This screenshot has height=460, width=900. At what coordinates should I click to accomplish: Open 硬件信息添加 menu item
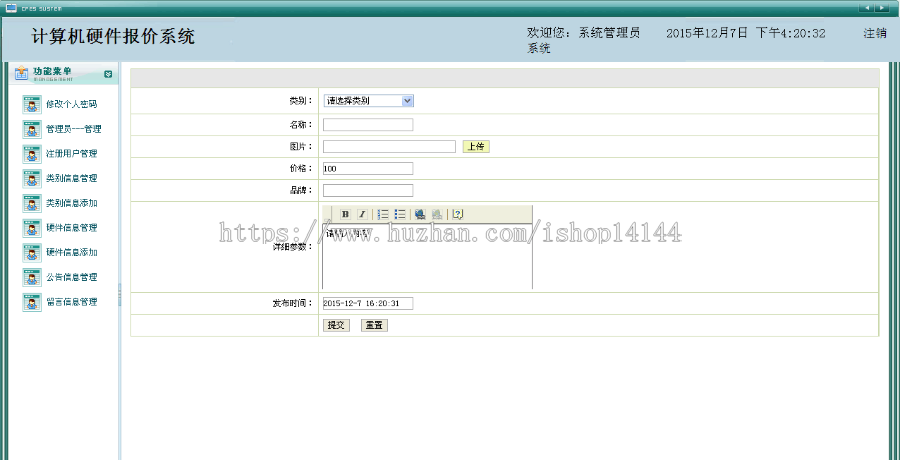click(x=72, y=253)
